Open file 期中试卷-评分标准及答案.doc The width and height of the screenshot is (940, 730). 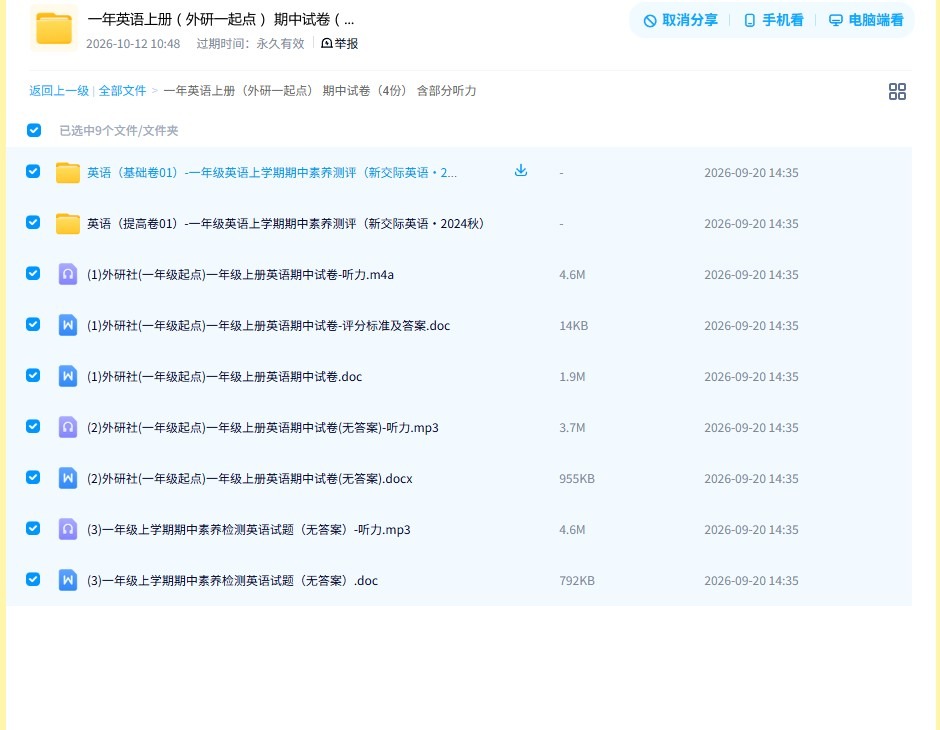click(x=268, y=325)
